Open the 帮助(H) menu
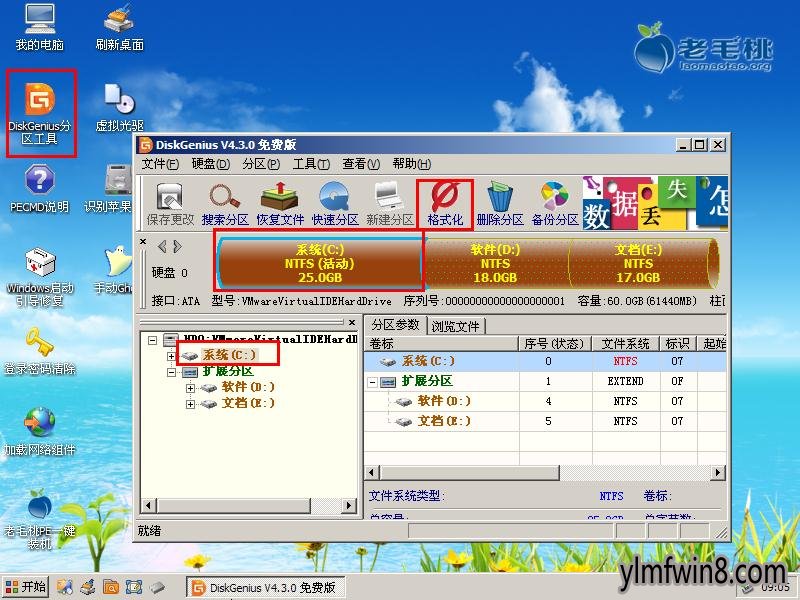The height and width of the screenshot is (600, 800). [411, 164]
